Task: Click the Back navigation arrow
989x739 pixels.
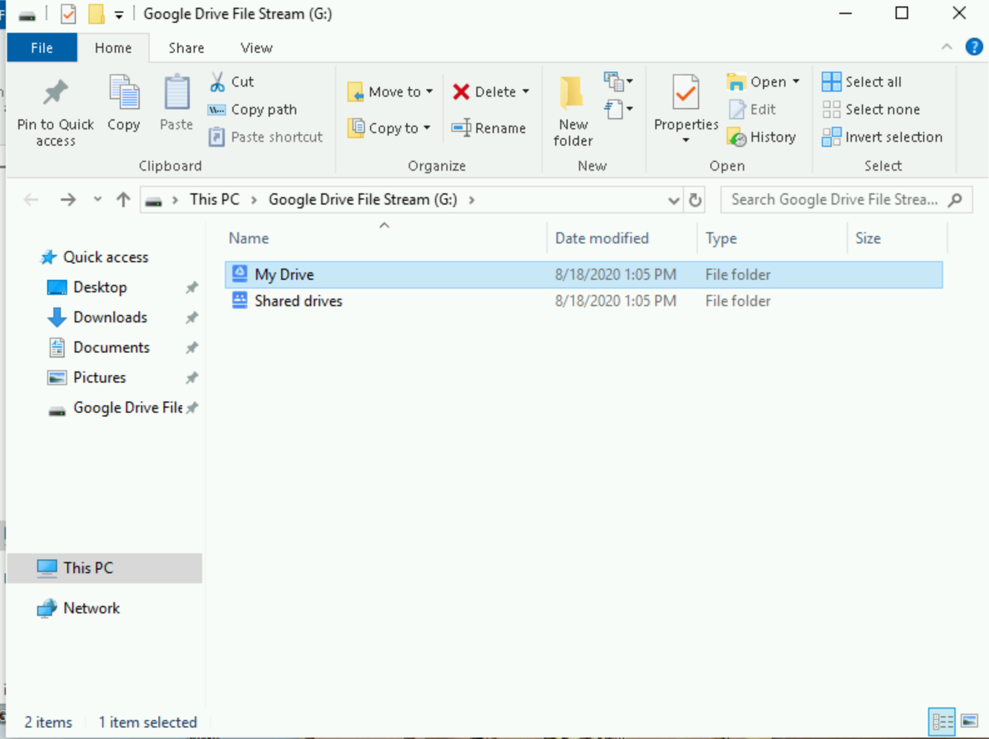Action: 31,200
